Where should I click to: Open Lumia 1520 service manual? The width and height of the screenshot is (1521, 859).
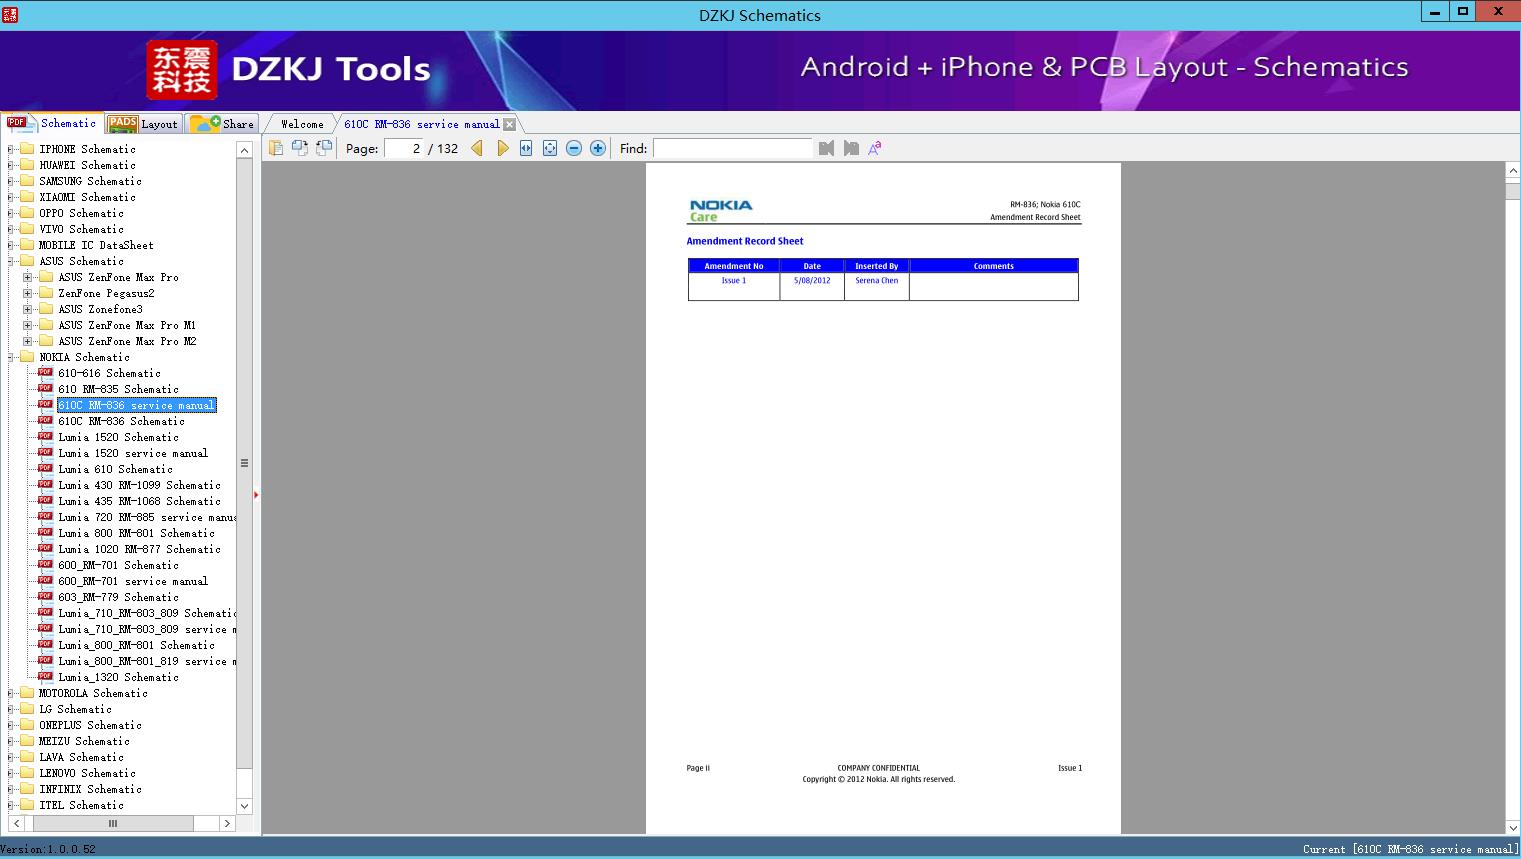(x=133, y=453)
